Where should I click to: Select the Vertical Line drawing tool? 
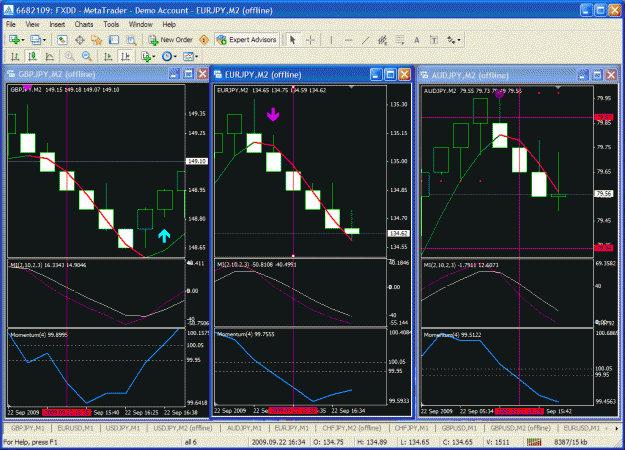331,40
